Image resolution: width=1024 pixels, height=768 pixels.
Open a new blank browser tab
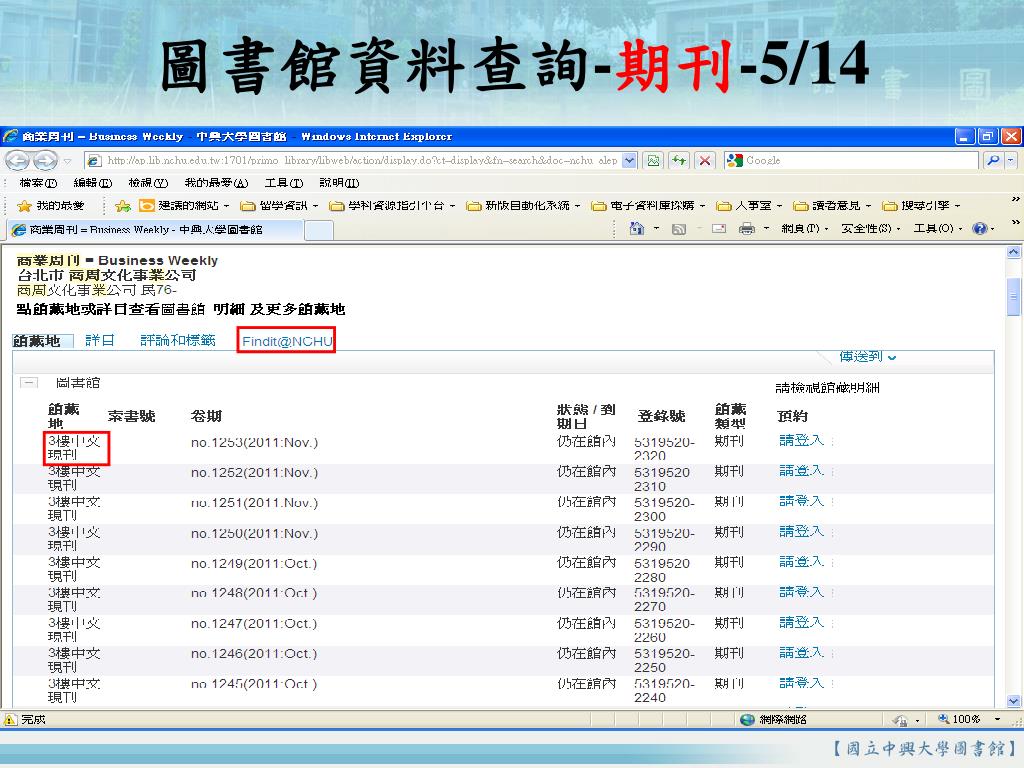point(319,230)
